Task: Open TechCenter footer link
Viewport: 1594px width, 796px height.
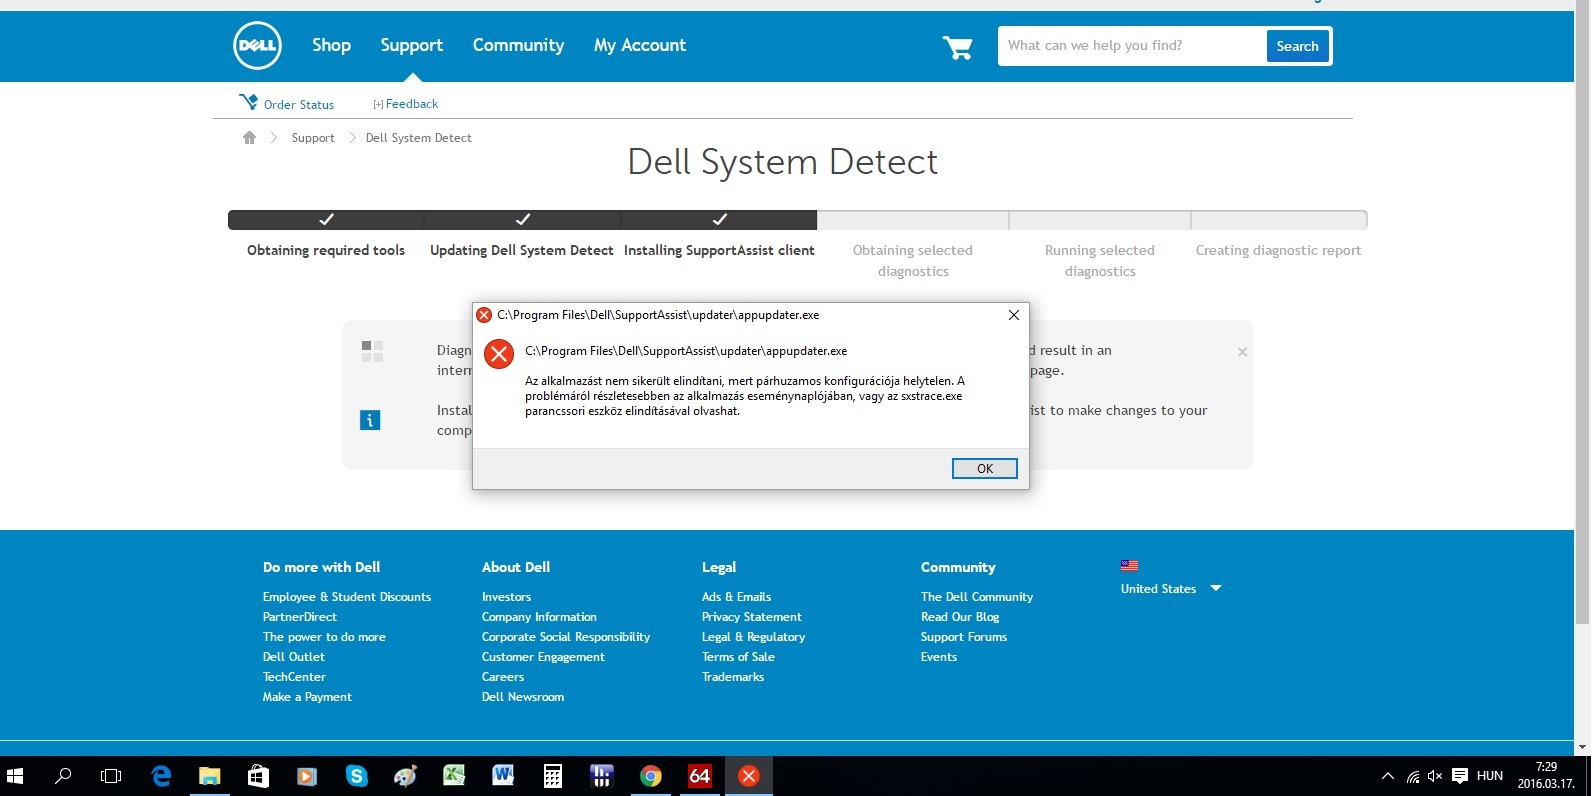Action: pos(294,677)
